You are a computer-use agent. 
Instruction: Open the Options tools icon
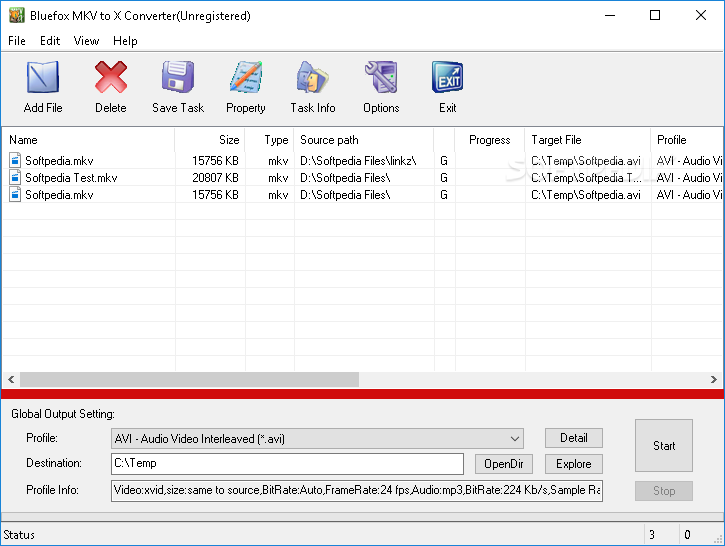point(381,77)
